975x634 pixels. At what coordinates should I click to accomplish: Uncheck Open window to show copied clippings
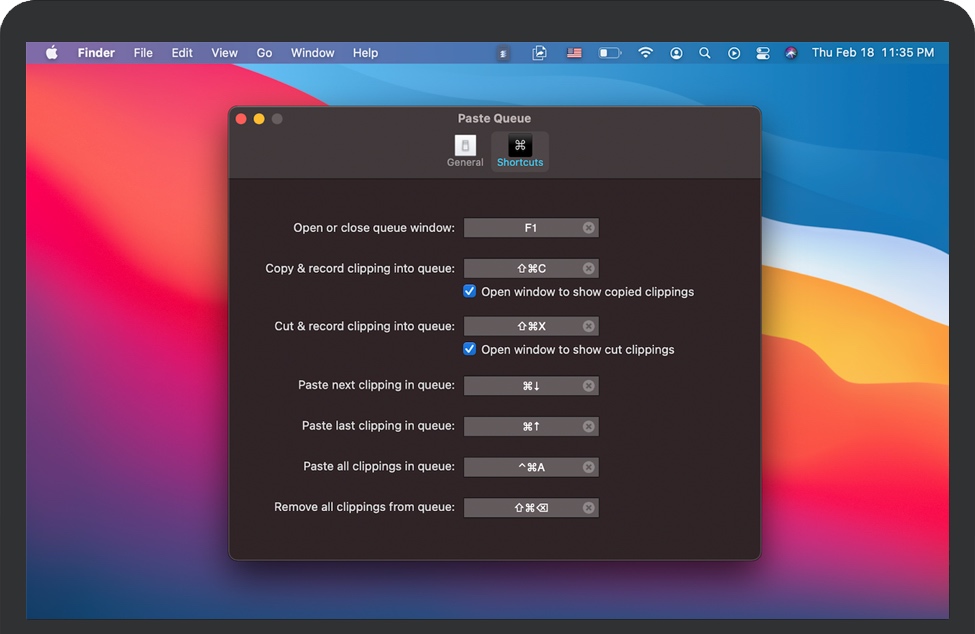click(470, 292)
